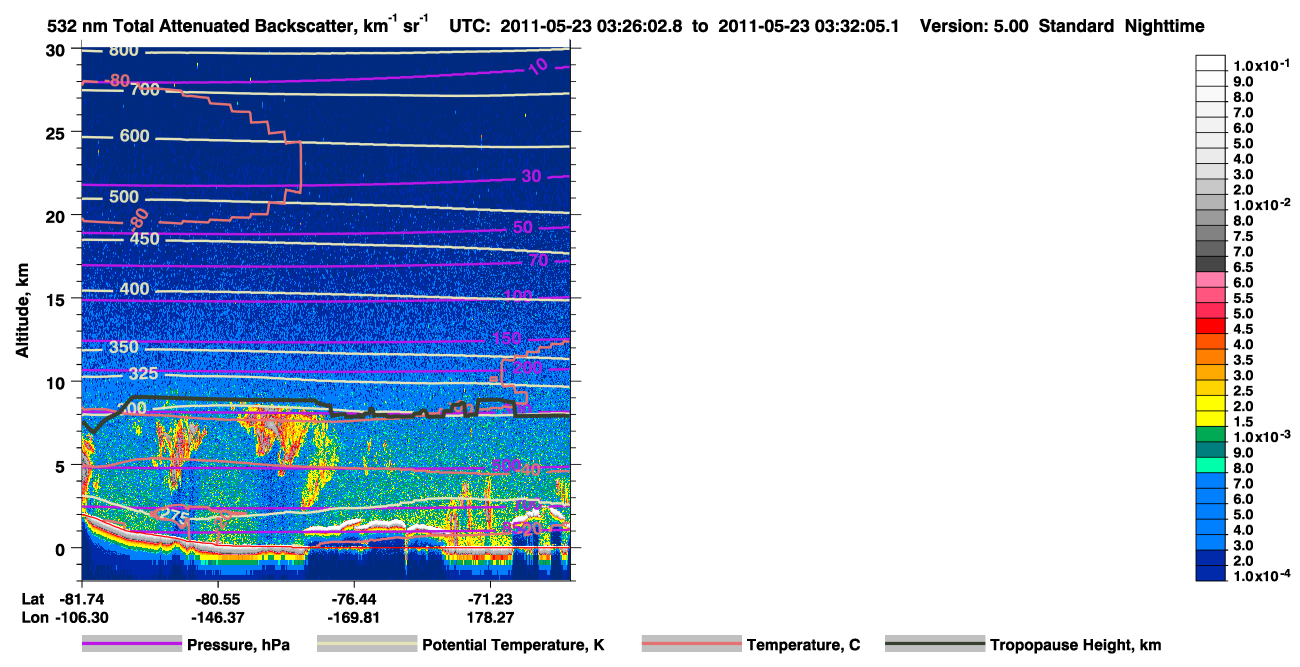This screenshot has height=667, width=1300.
Task: Click the purple Pressure legend line sample
Action: click(x=132, y=645)
